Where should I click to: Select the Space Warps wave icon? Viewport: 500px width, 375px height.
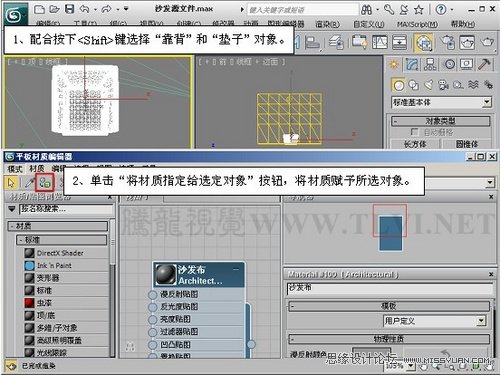tap(473, 85)
